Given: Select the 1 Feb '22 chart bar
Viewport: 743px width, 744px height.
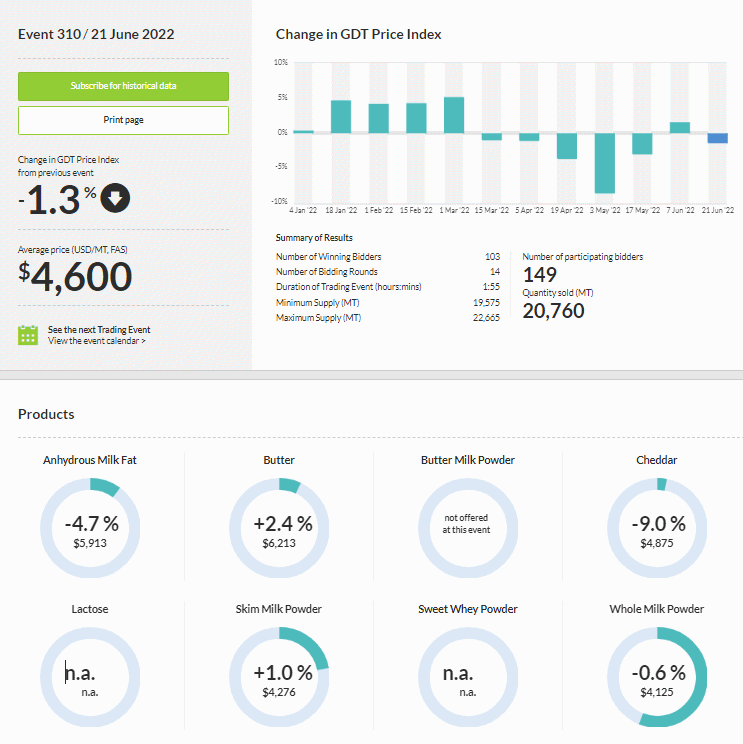Looking at the screenshot, I should pos(378,118).
